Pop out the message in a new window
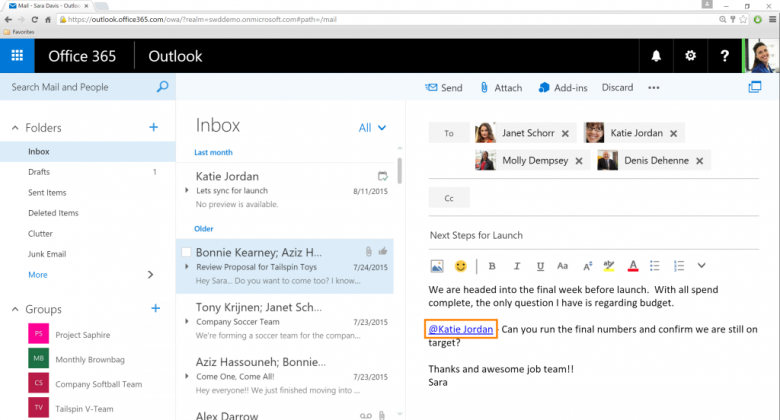The width and height of the screenshot is (780, 420). point(755,88)
